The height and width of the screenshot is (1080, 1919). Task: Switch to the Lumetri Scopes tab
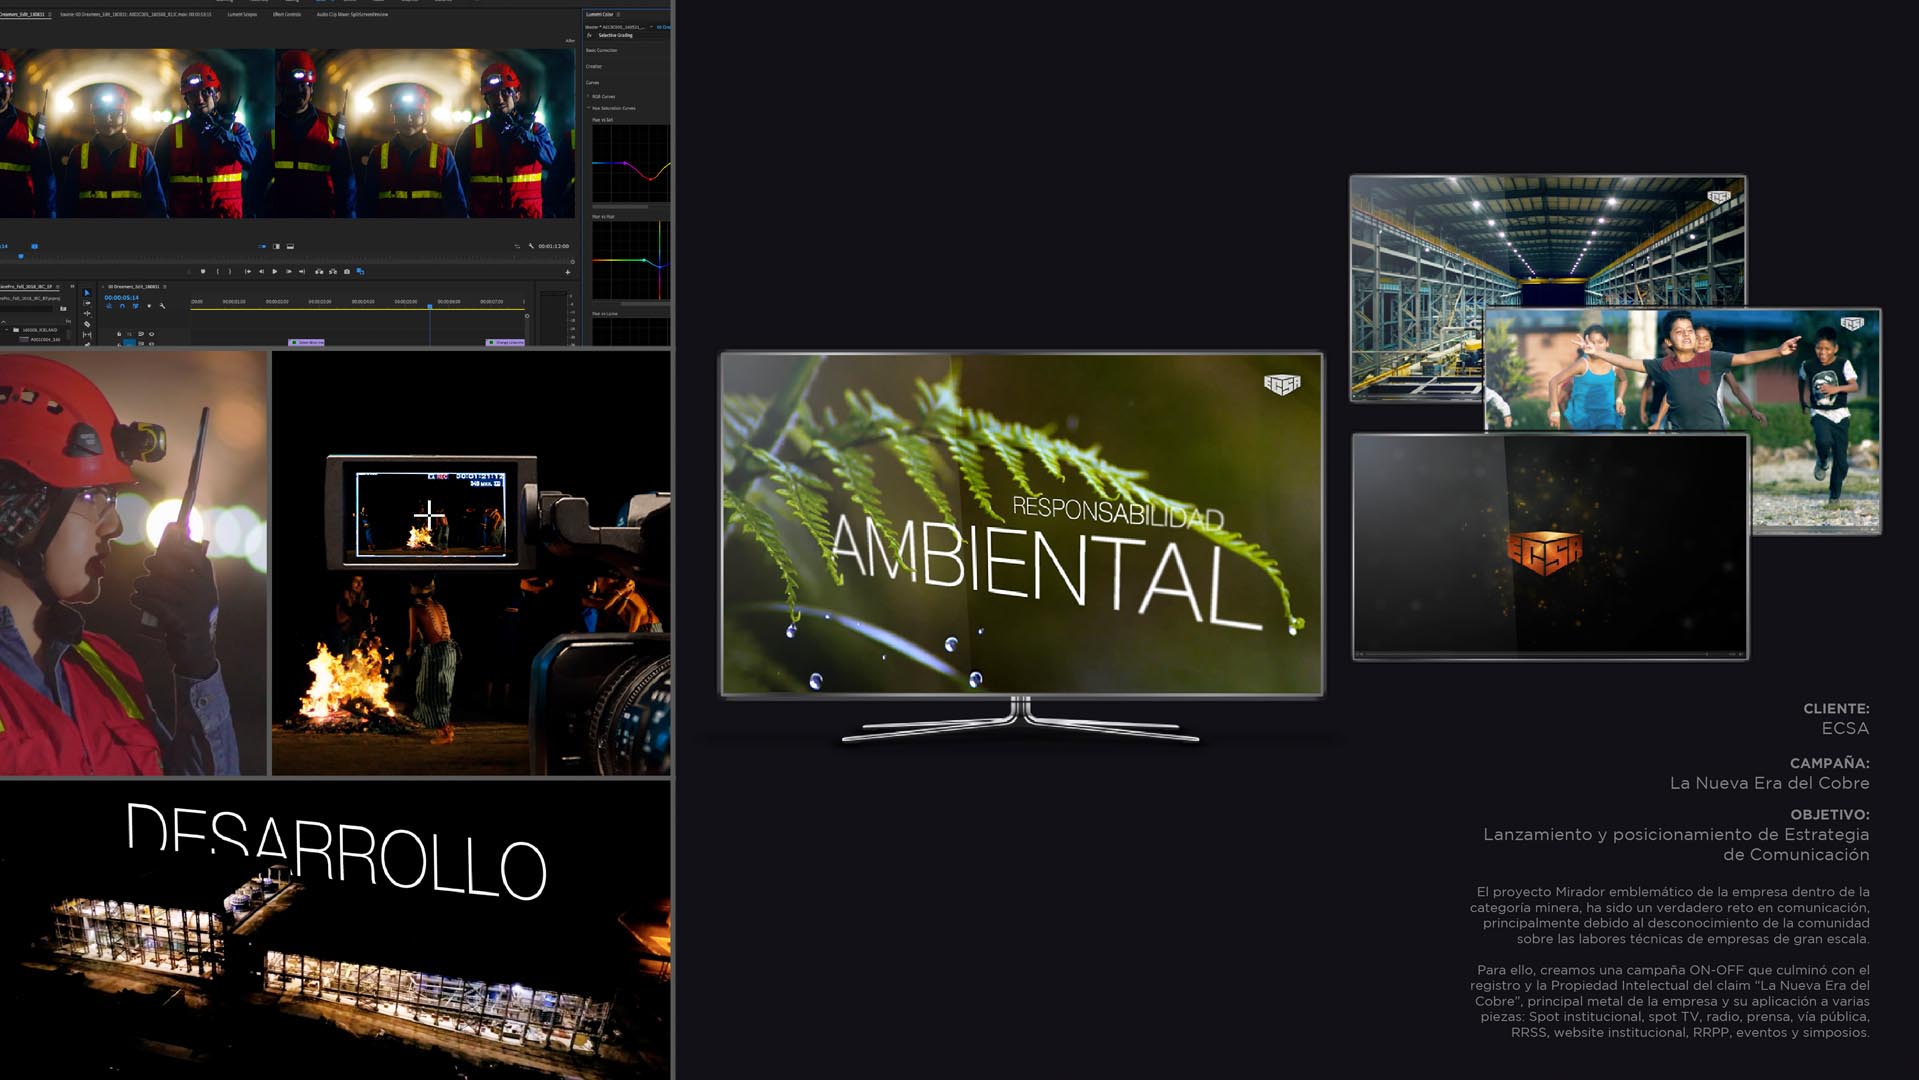(242, 15)
